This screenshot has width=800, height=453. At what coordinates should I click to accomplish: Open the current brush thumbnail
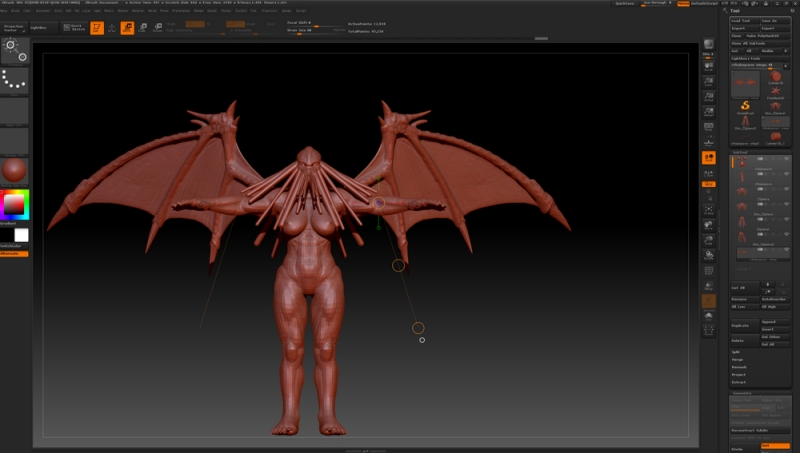[14, 49]
